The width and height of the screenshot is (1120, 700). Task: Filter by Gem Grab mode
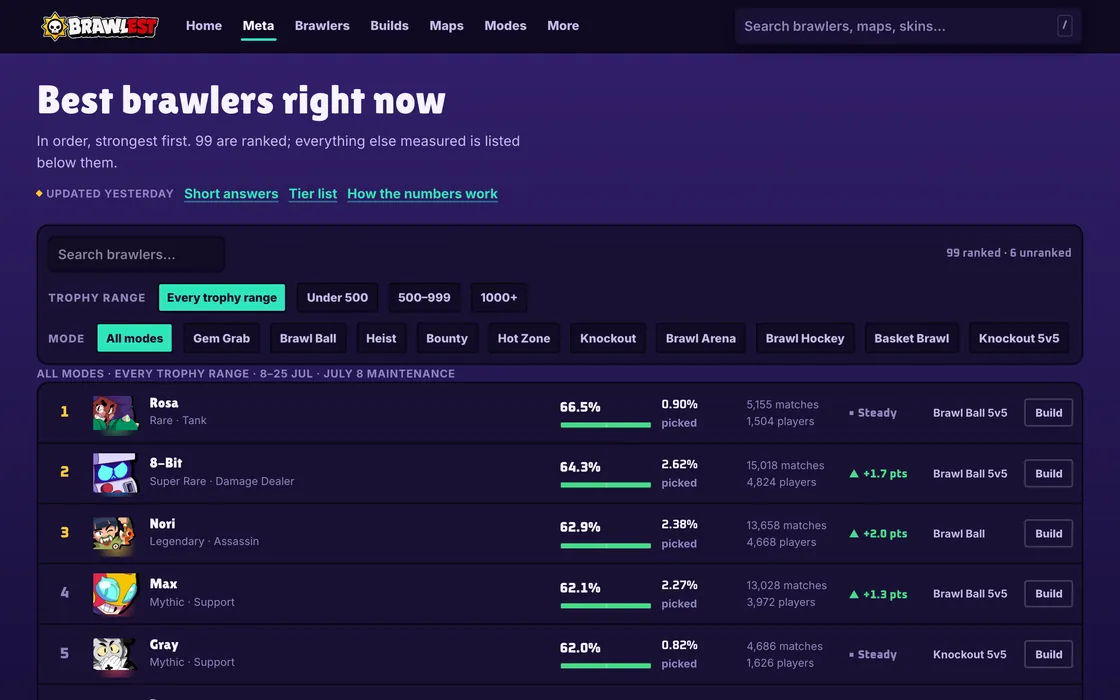tap(221, 338)
